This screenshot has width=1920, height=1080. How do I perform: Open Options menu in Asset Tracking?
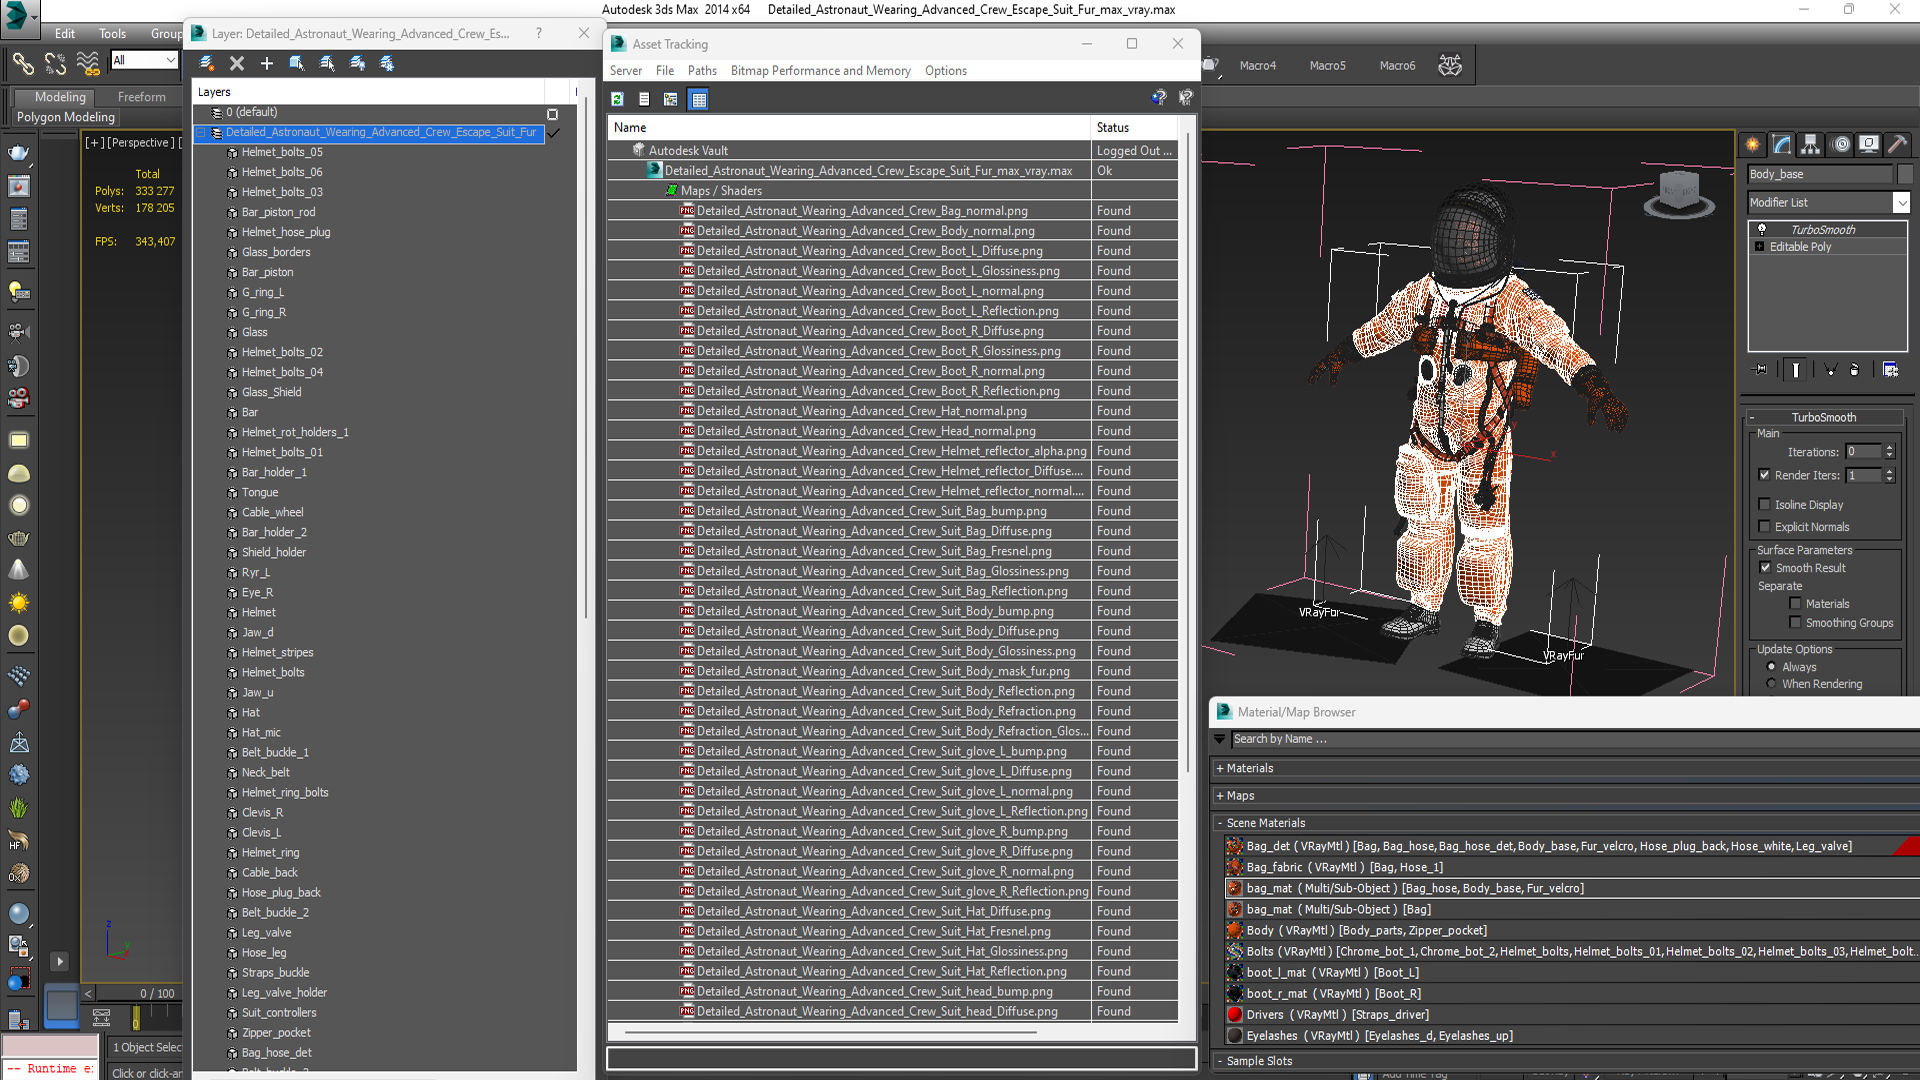coord(946,71)
